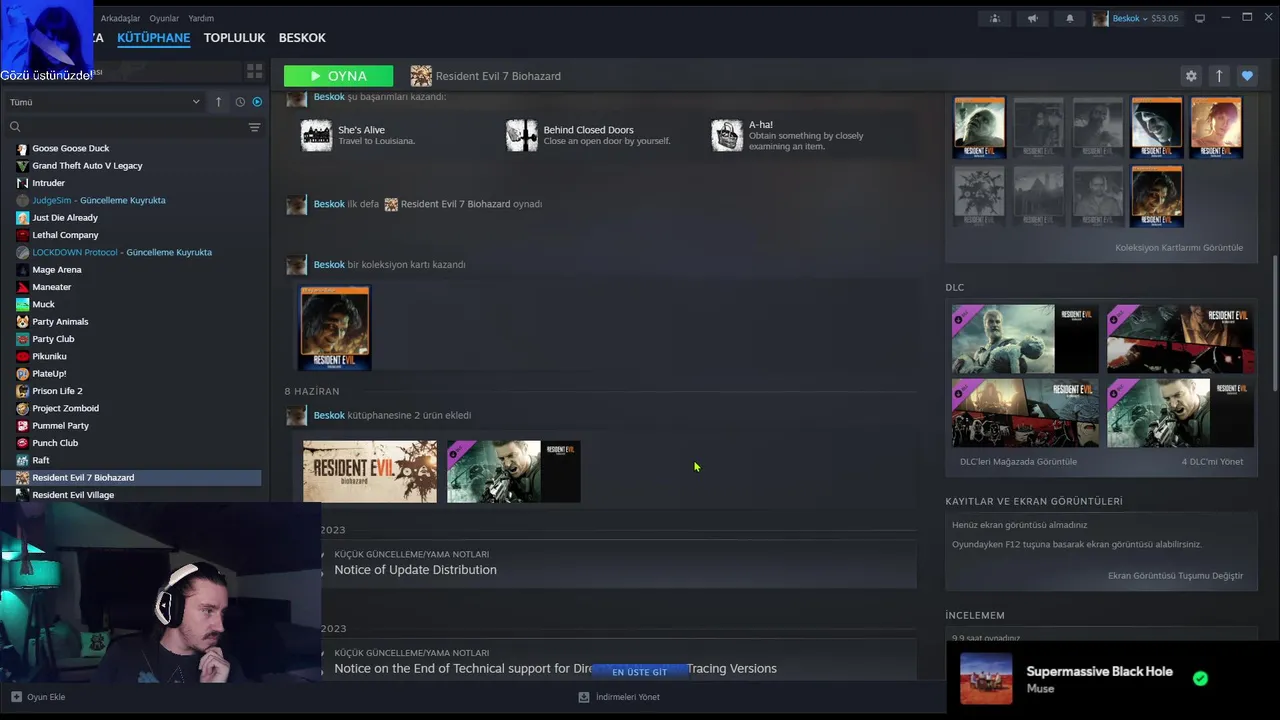This screenshot has width=1280, height=720.
Task: Open İndirmeleri Yönet downloads manager
Action: [x=619, y=697]
